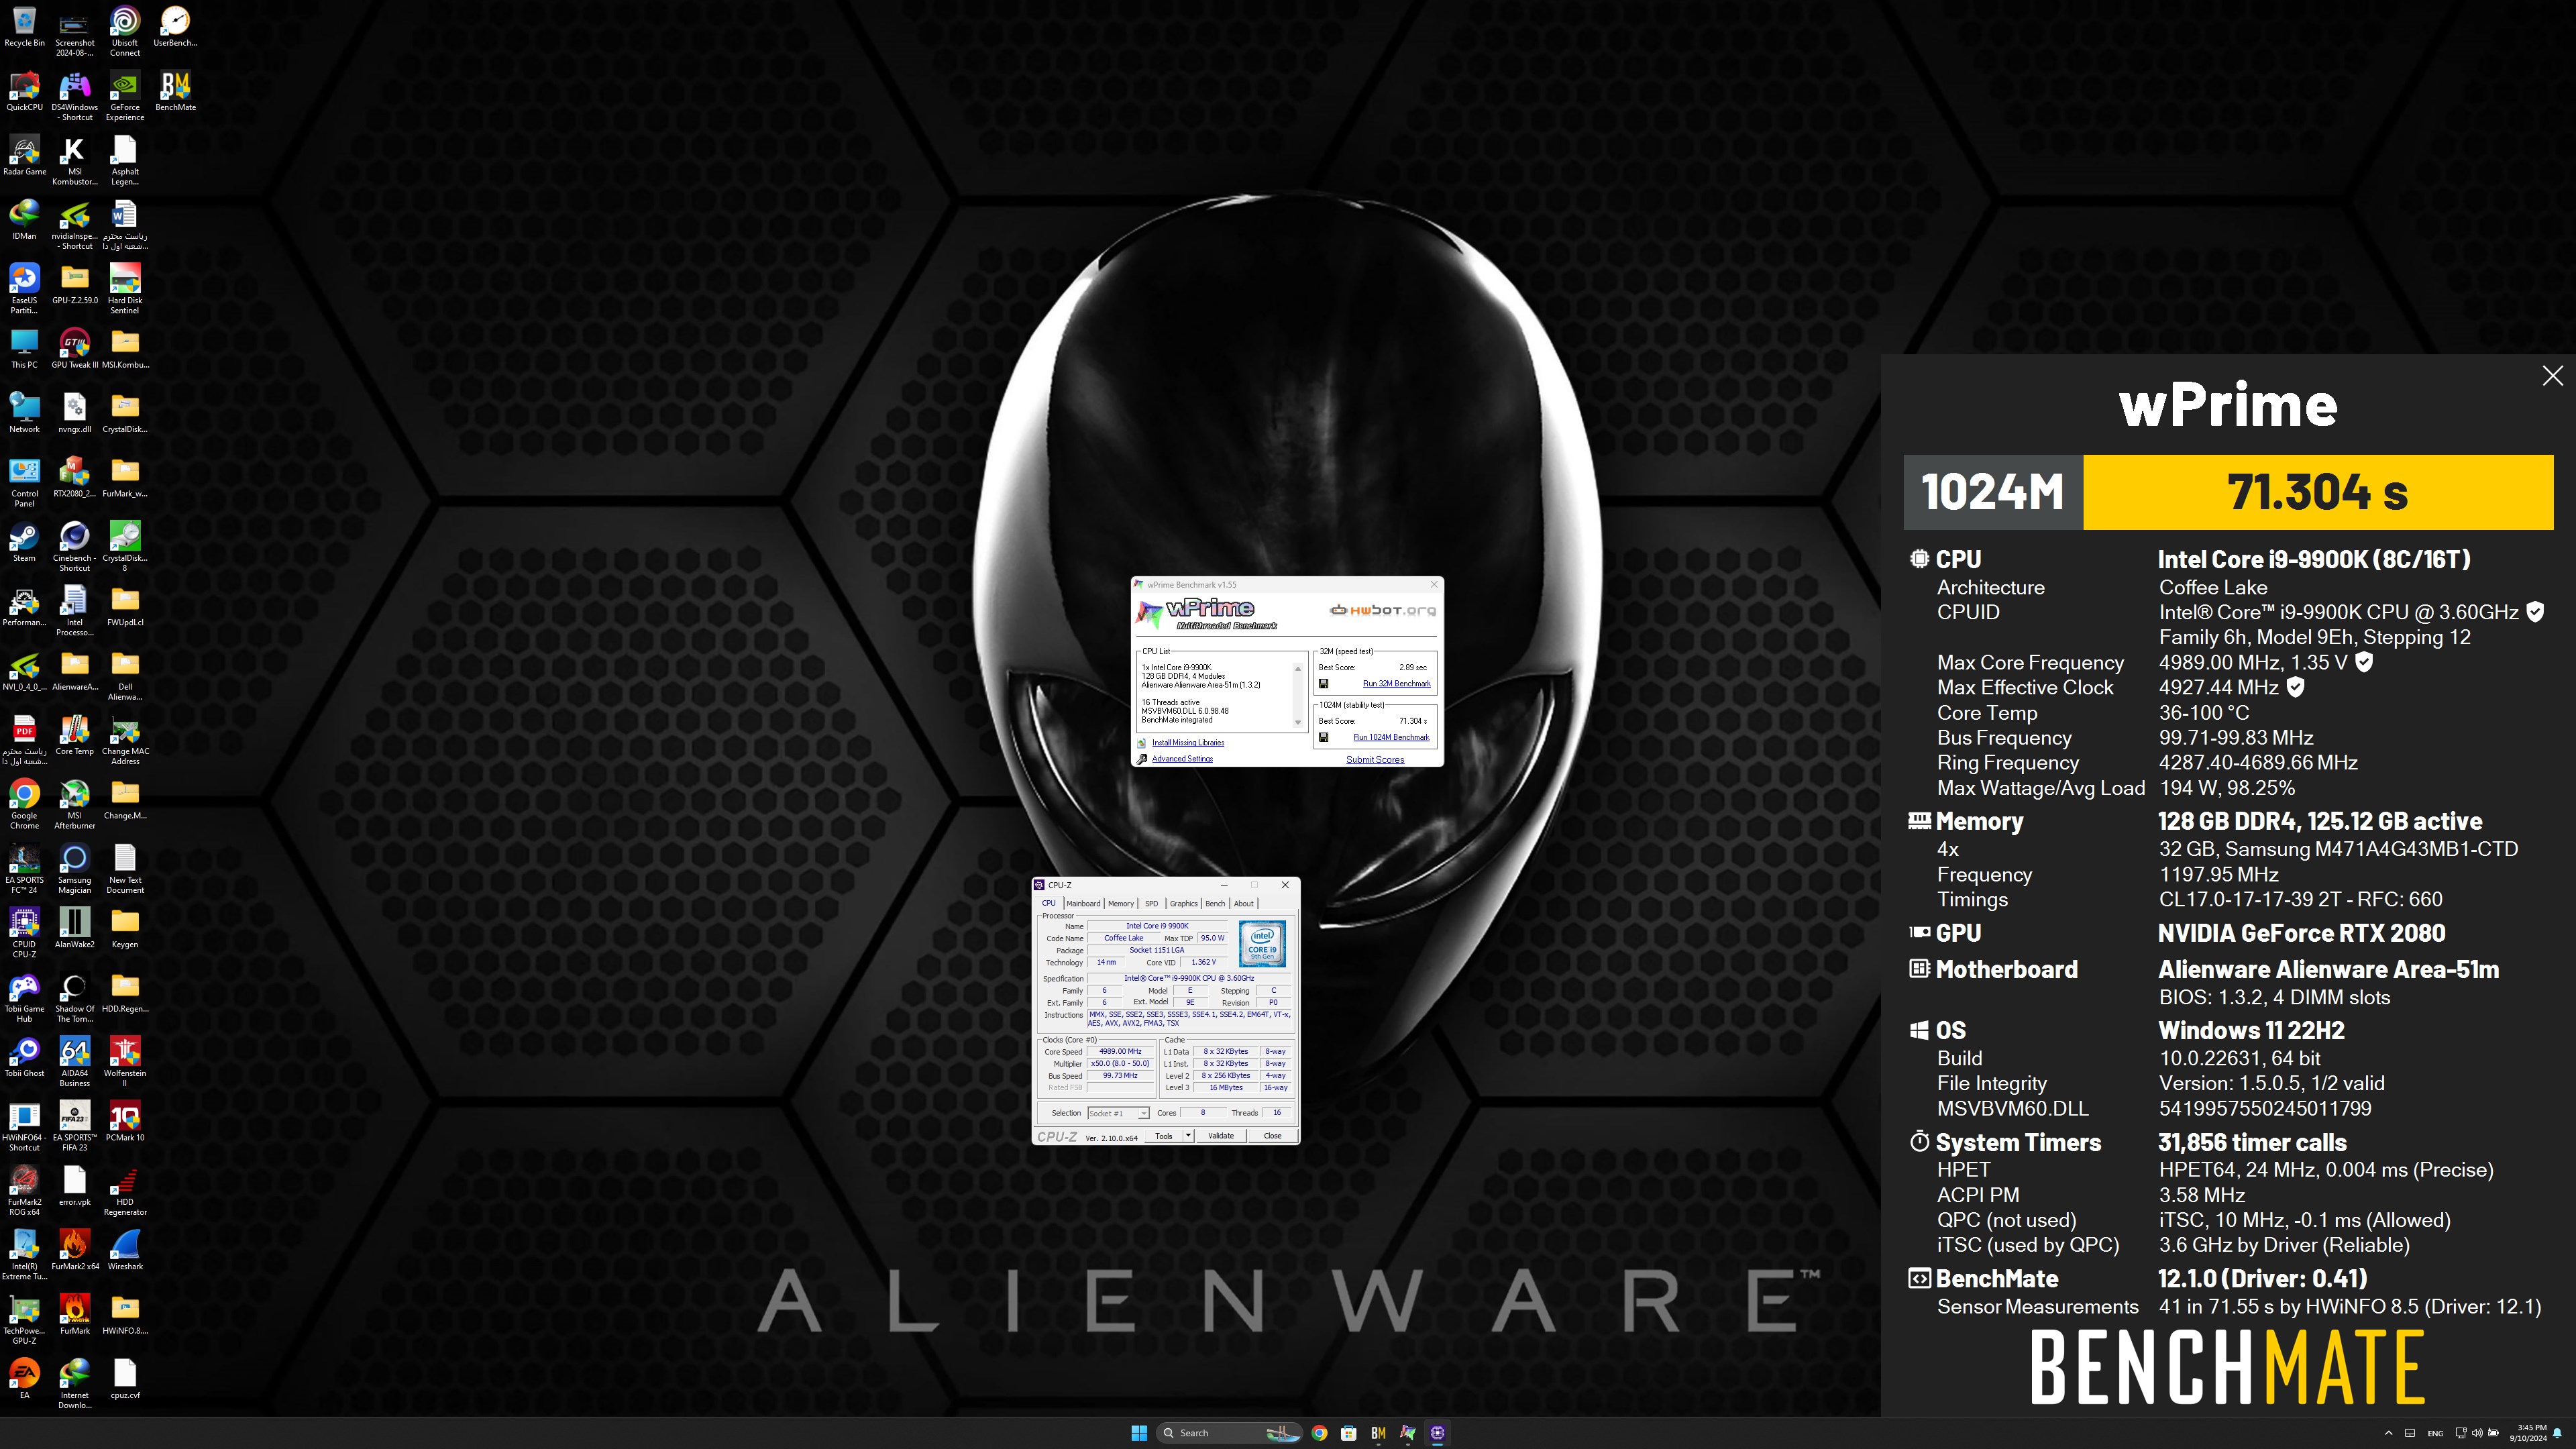
Task: Open Steam desktop icon
Action: 24,543
